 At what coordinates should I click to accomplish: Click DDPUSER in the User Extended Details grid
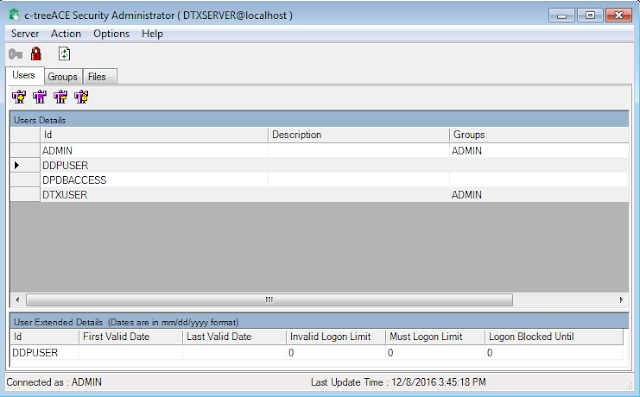pos(44,353)
